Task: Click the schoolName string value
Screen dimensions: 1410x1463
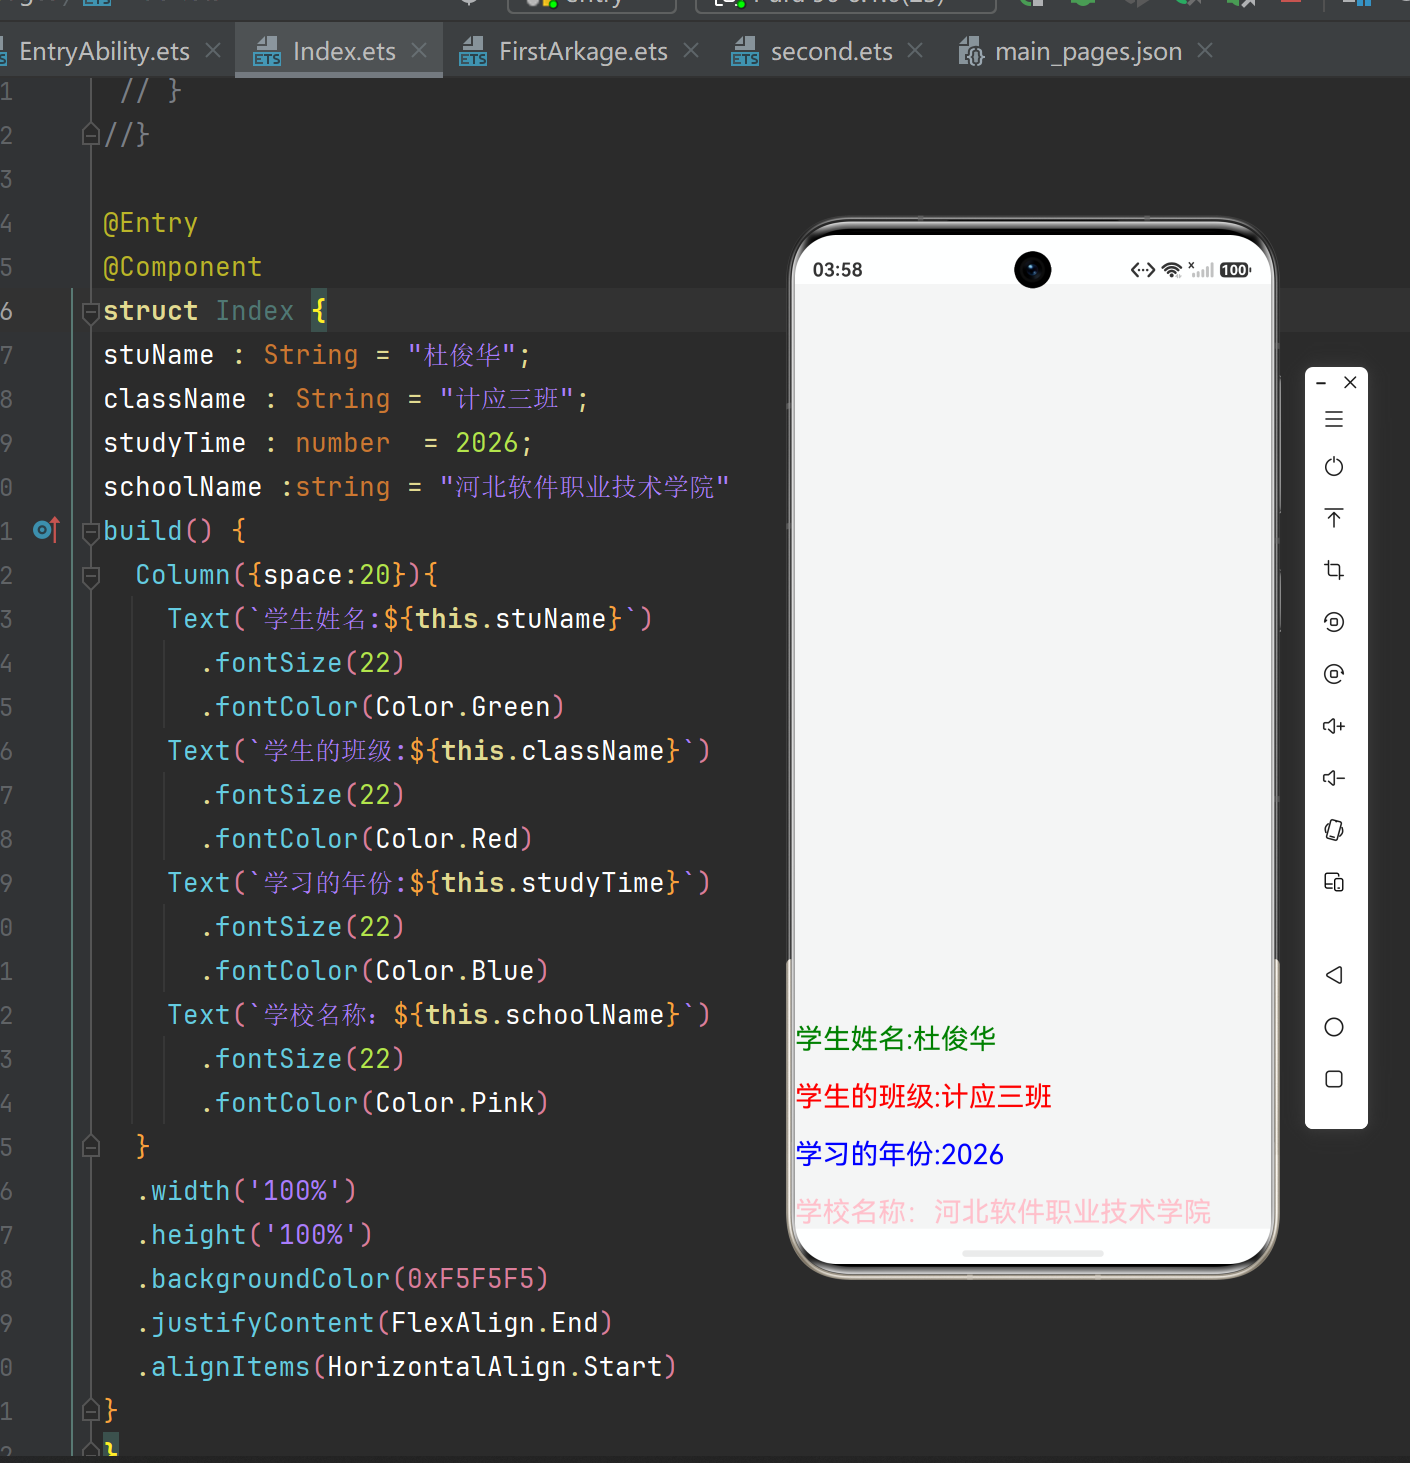Action: tap(584, 487)
